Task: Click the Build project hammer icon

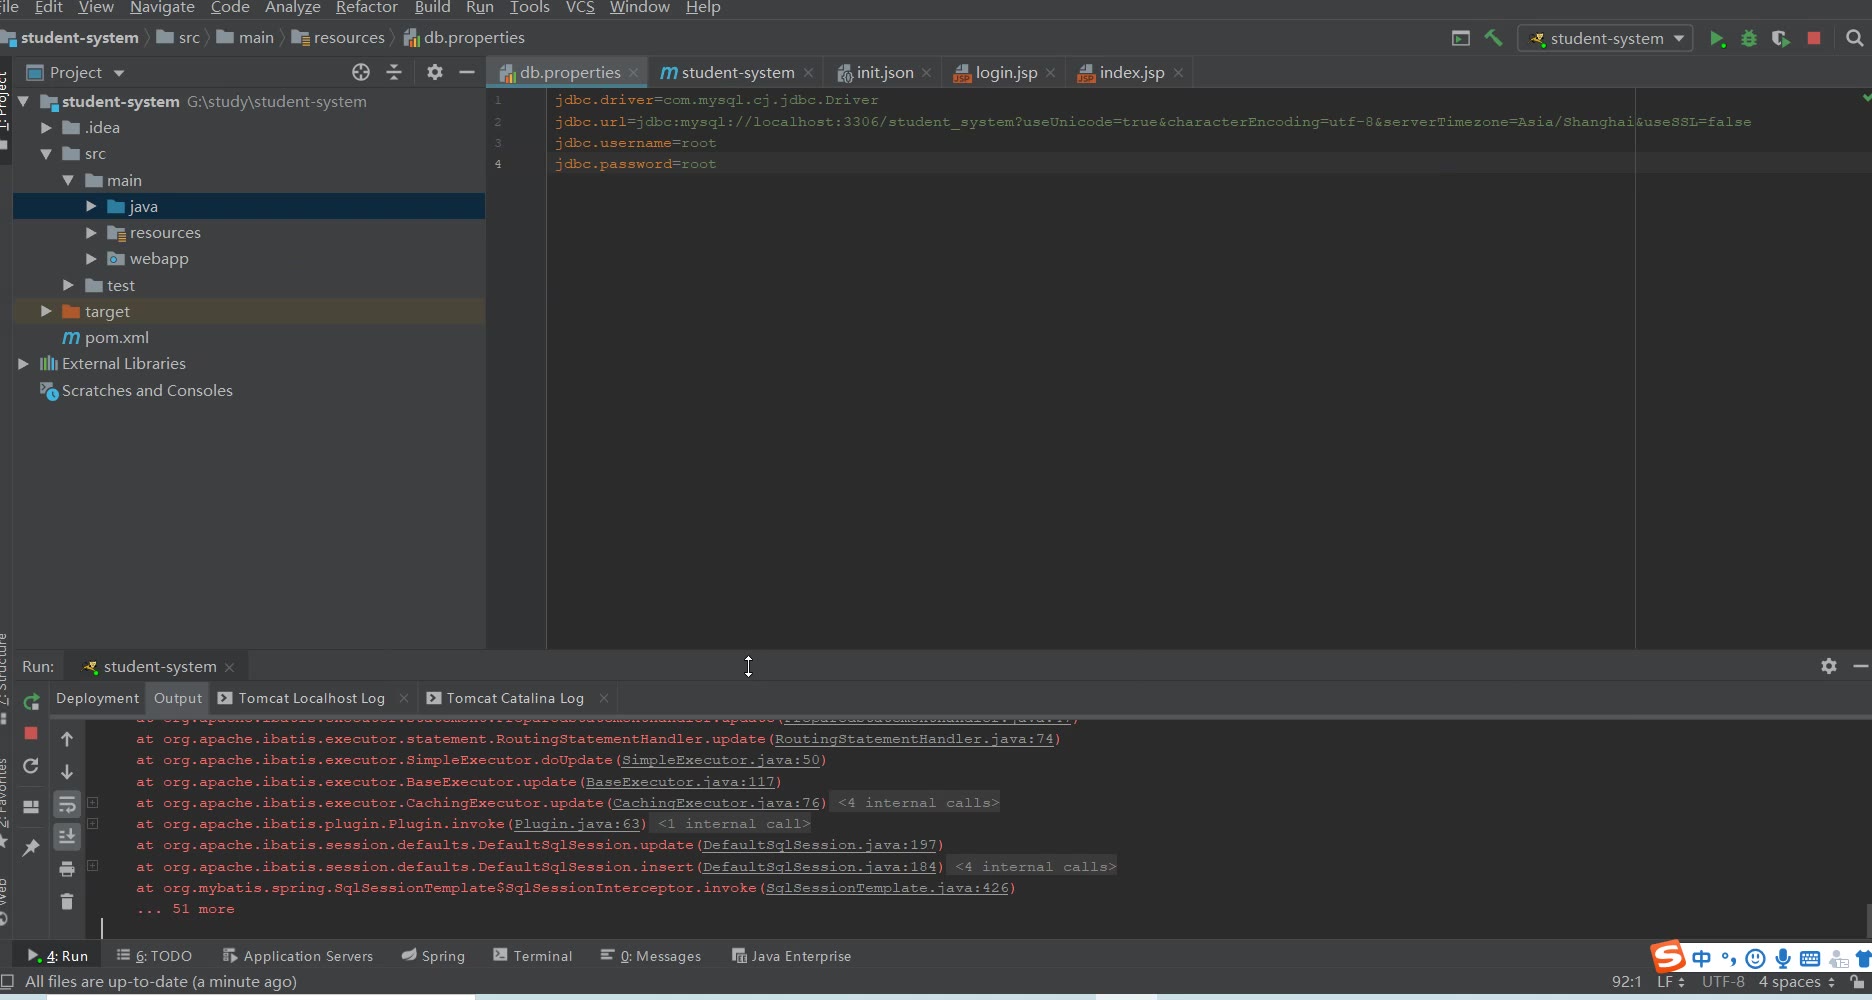Action: 1493,38
